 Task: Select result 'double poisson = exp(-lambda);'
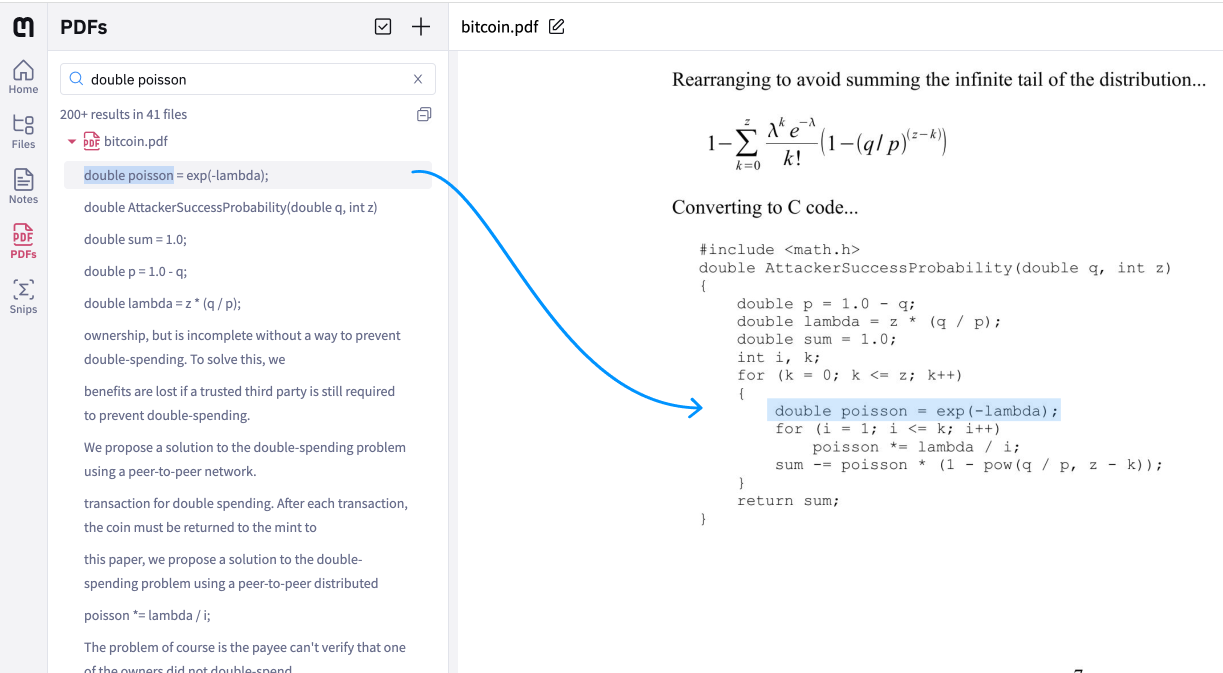[x=248, y=175]
